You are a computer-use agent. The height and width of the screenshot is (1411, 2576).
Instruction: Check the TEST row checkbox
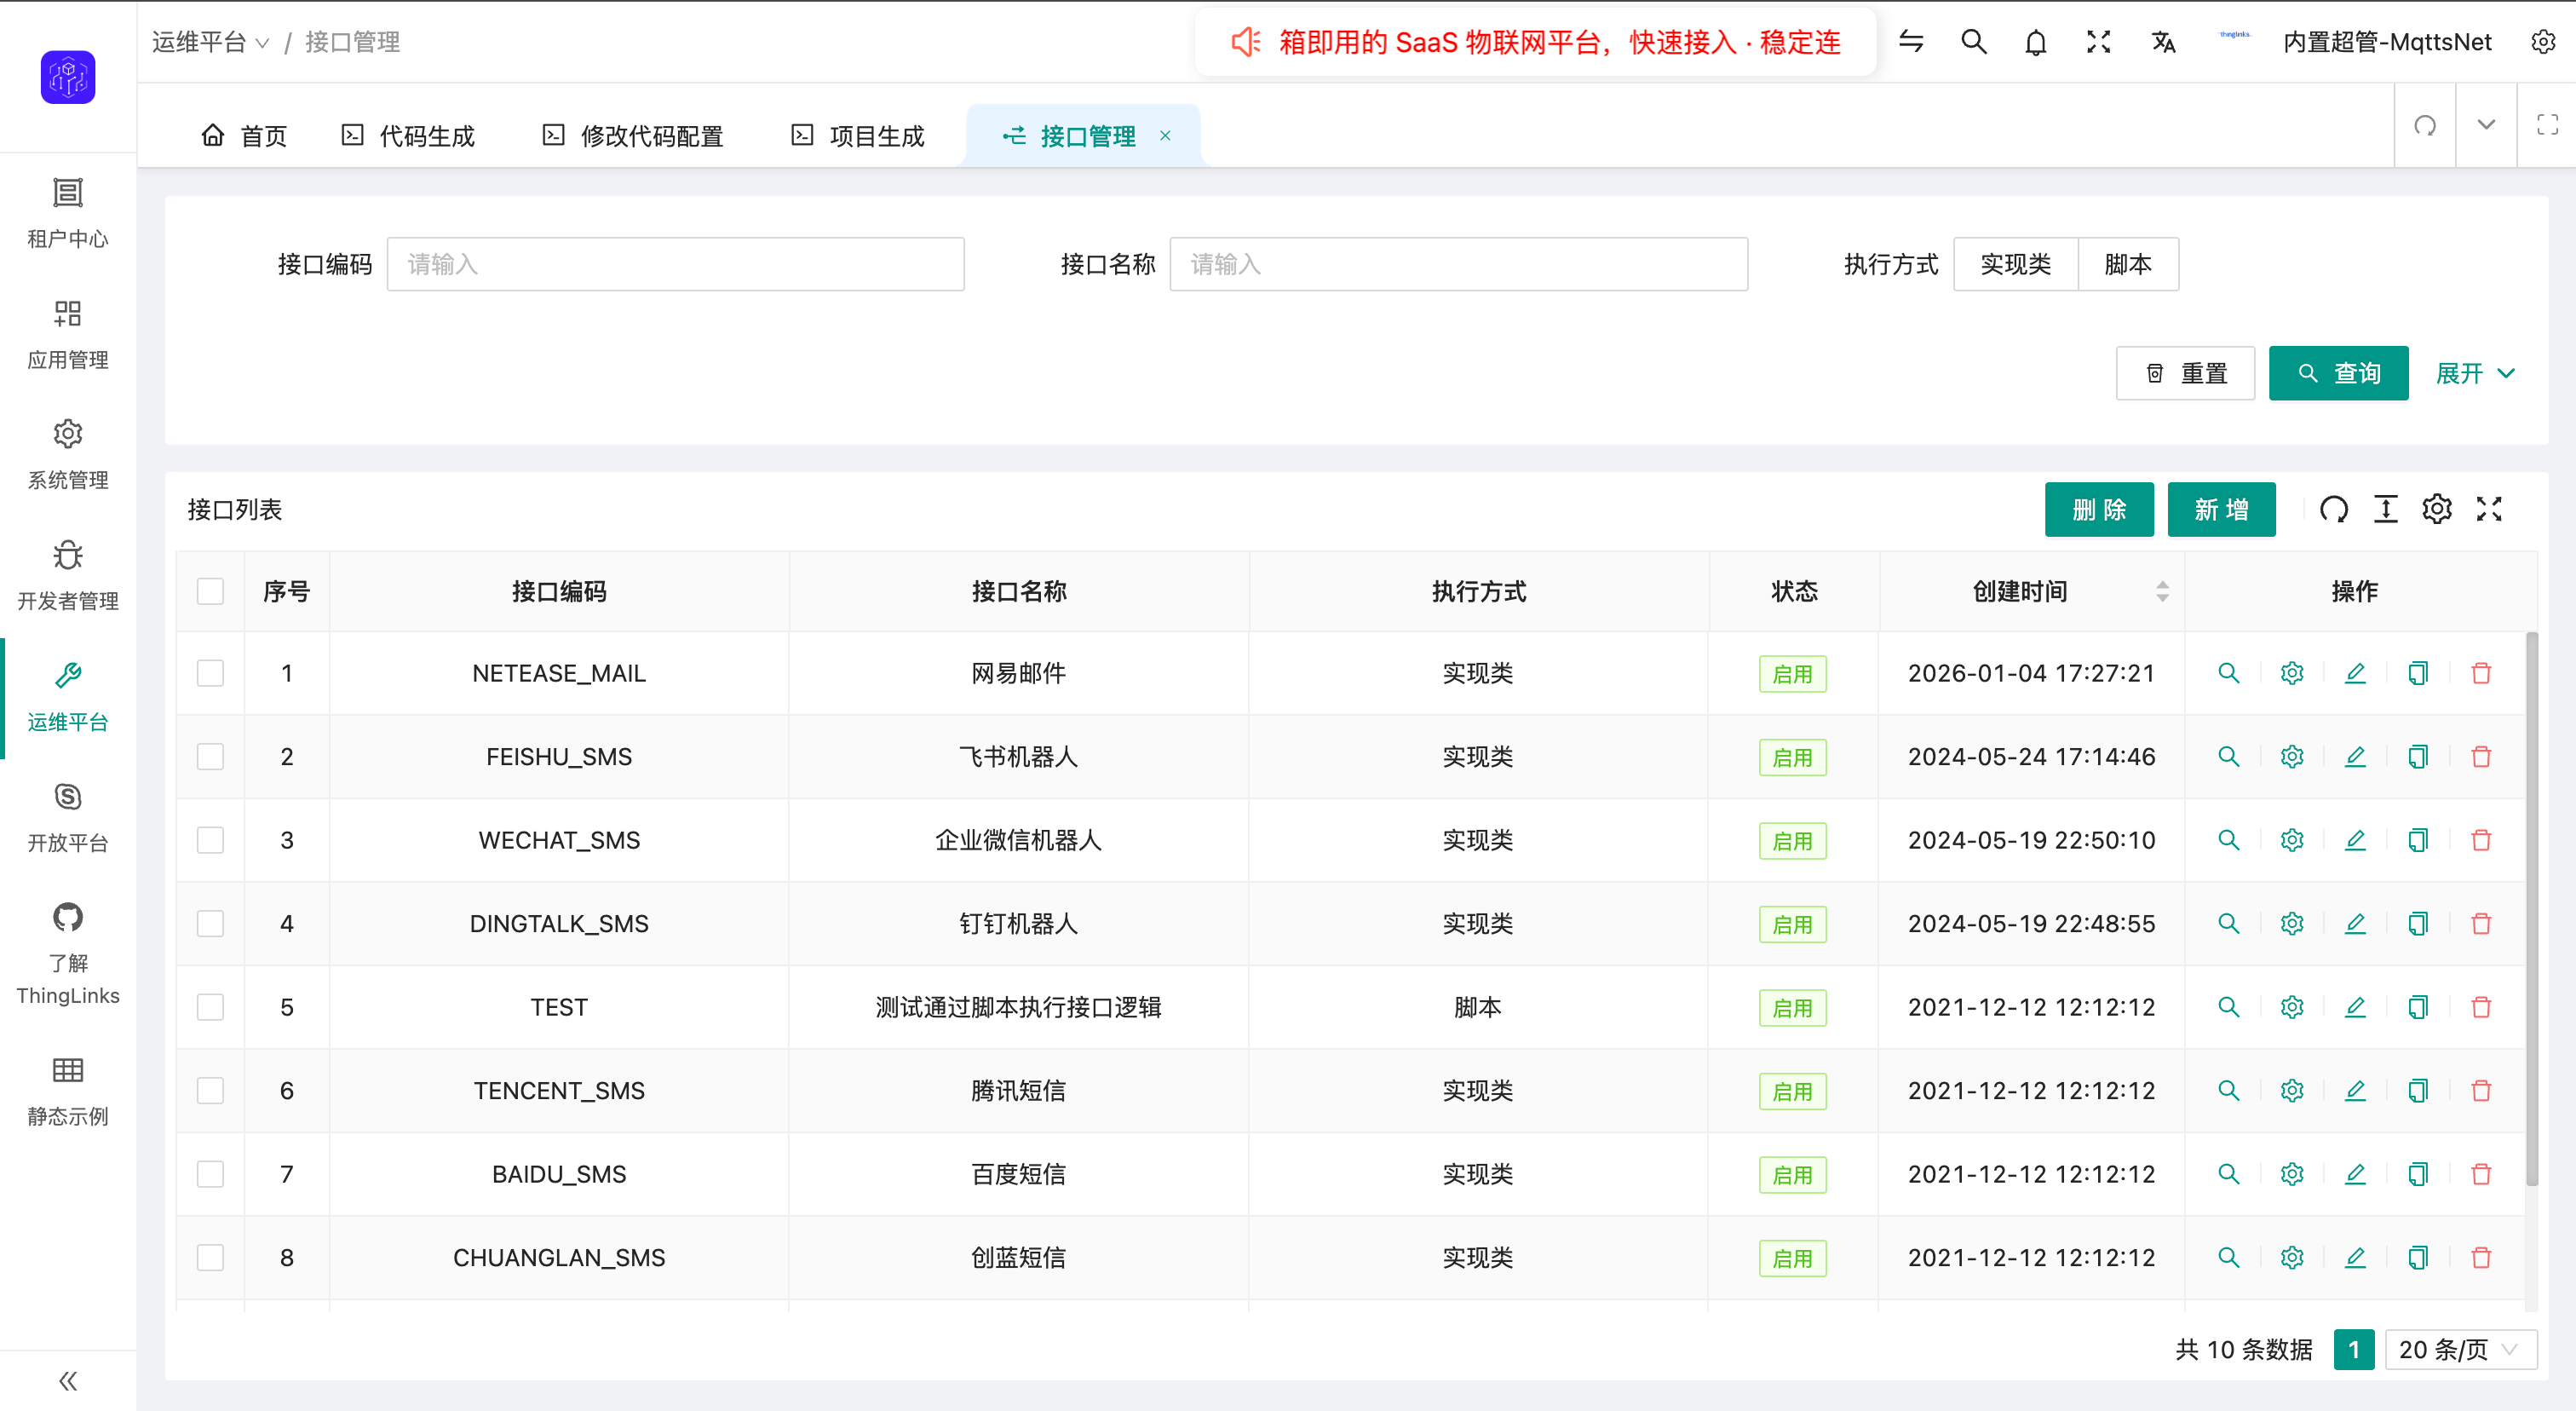pos(210,1007)
